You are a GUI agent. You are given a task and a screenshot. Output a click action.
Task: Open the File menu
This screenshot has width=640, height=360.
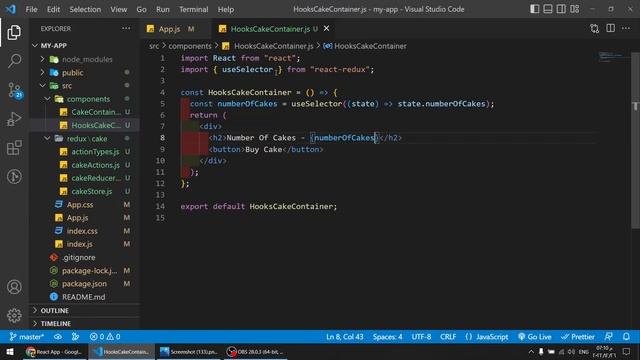click(31, 9)
